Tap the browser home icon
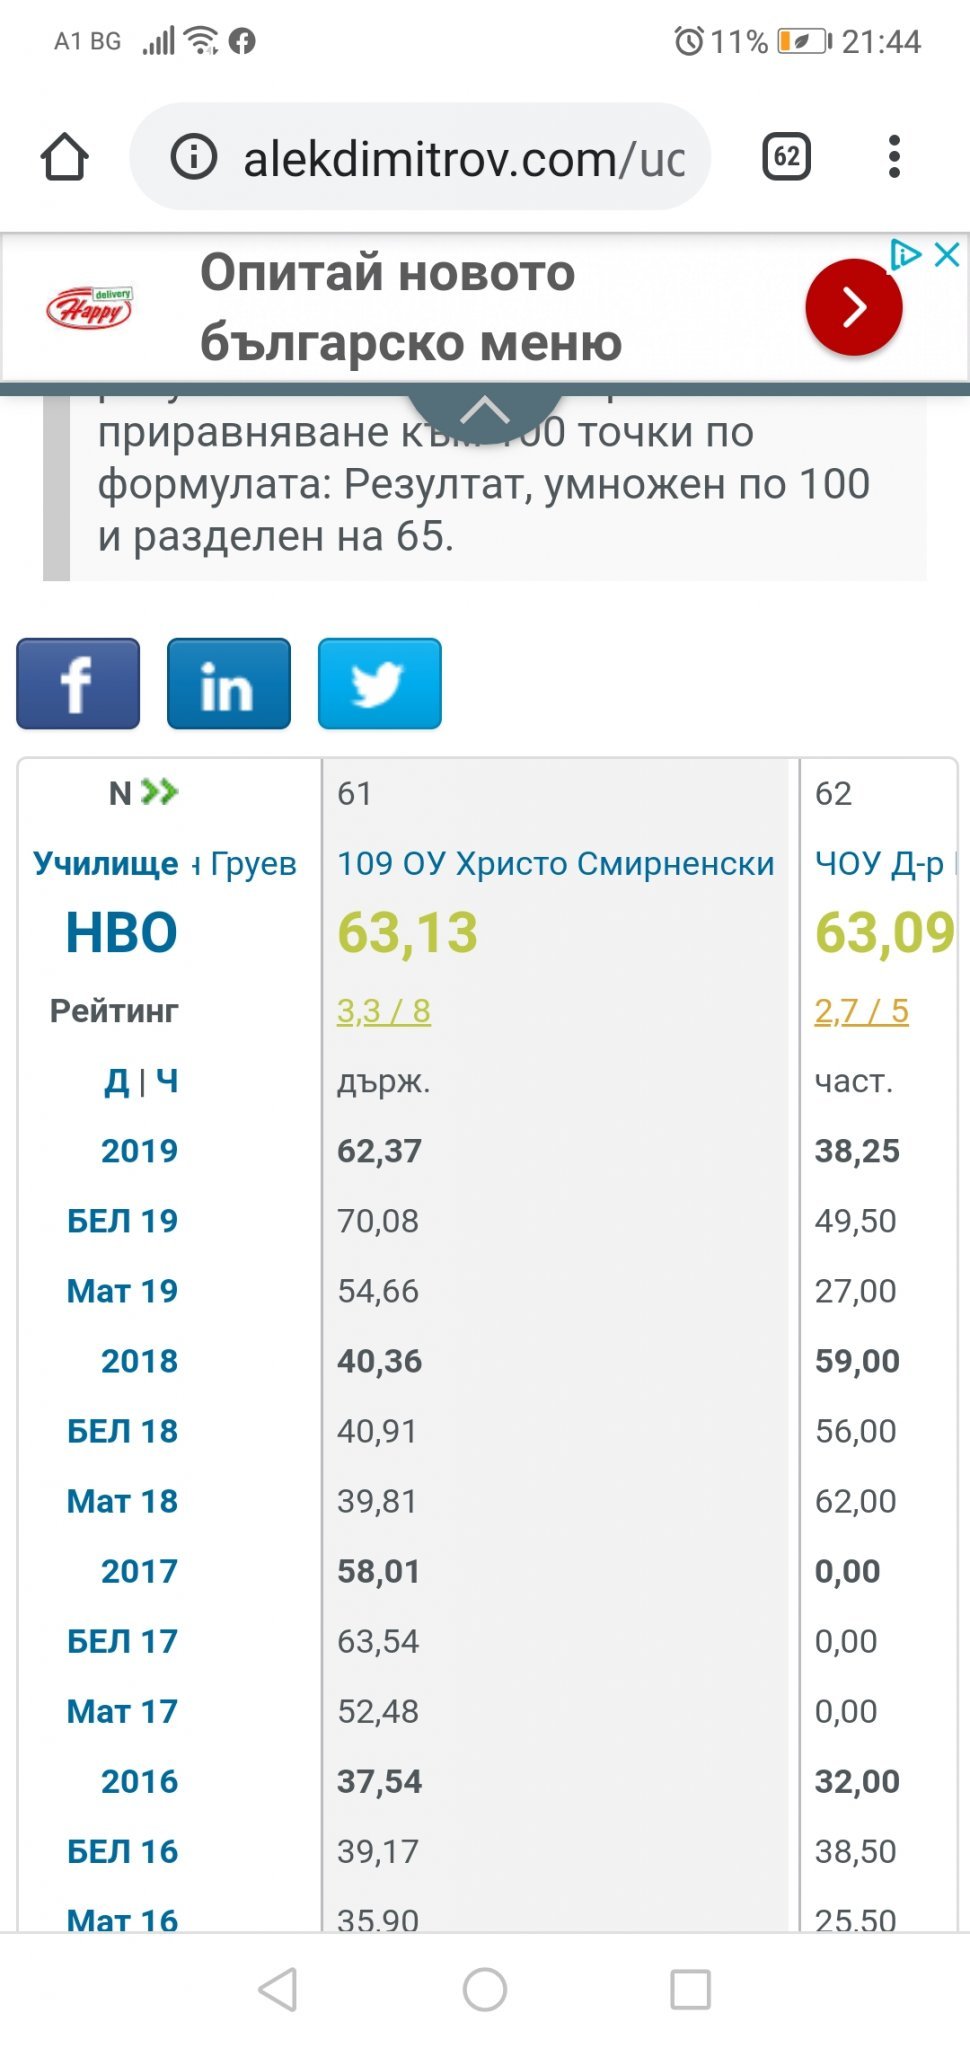The image size is (970, 2048). (x=65, y=157)
